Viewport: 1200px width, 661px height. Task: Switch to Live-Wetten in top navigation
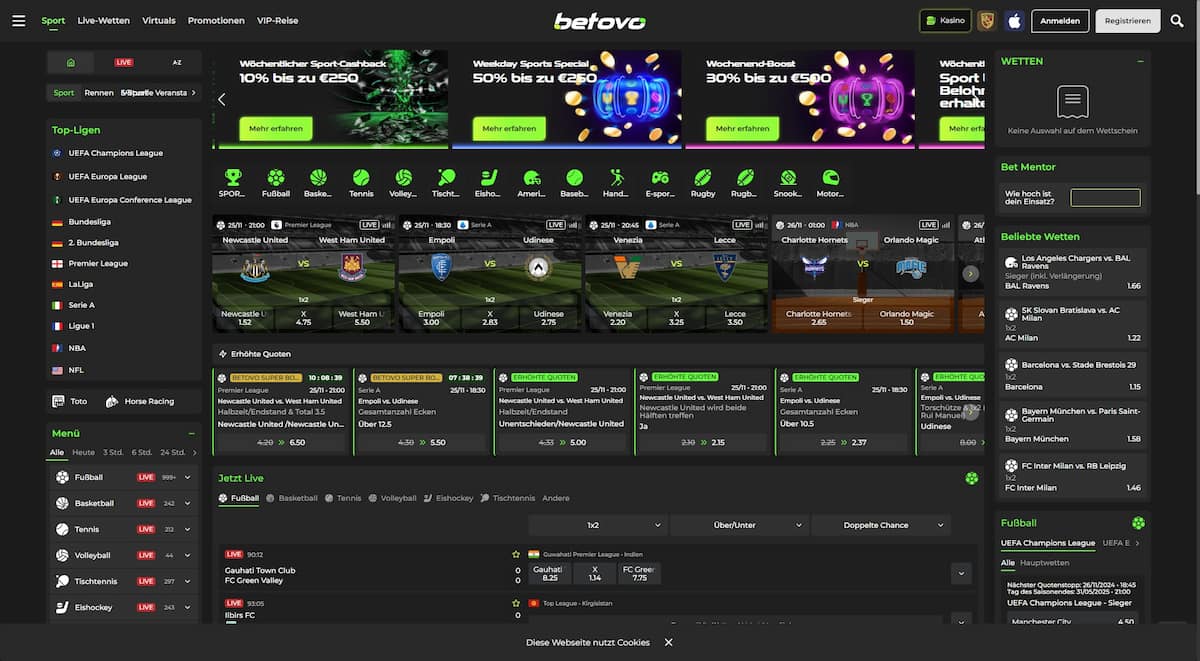click(103, 20)
